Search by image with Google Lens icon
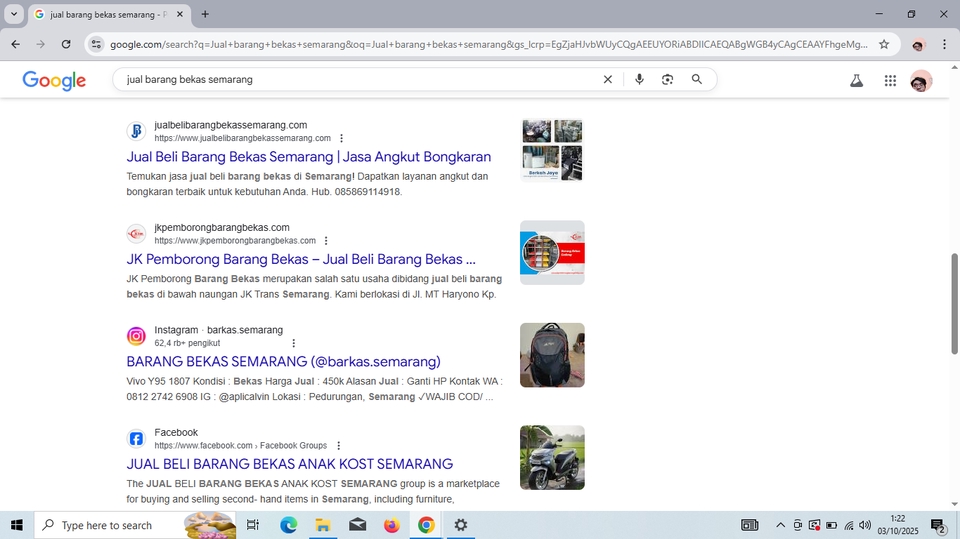Image resolution: width=960 pixels, height=539 pixels. tap(667, 79)
